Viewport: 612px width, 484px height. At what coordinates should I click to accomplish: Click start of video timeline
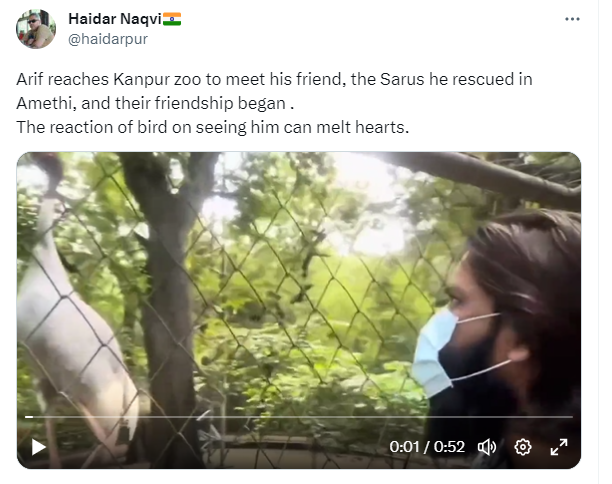(27, 417)
